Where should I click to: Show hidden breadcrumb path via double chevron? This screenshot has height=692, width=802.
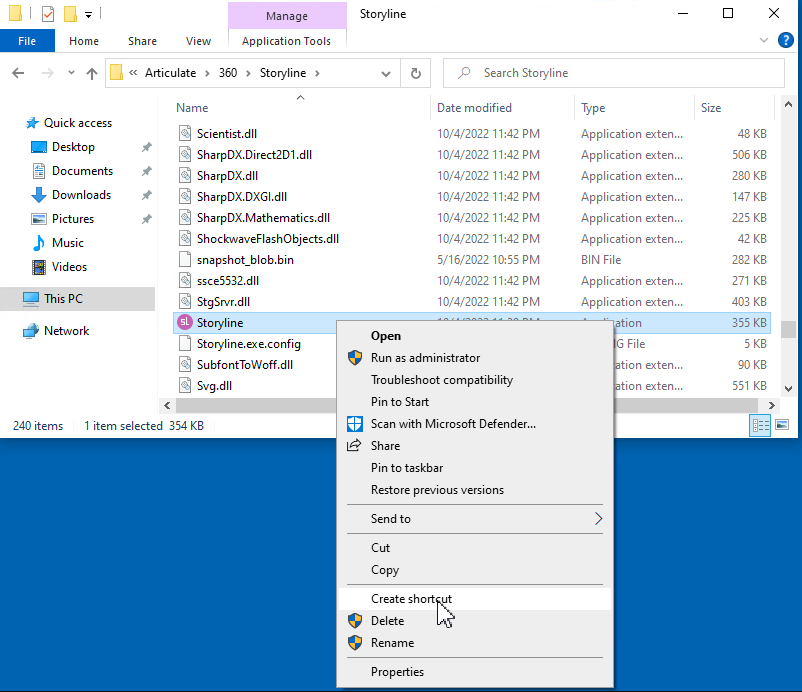[133, 73]
